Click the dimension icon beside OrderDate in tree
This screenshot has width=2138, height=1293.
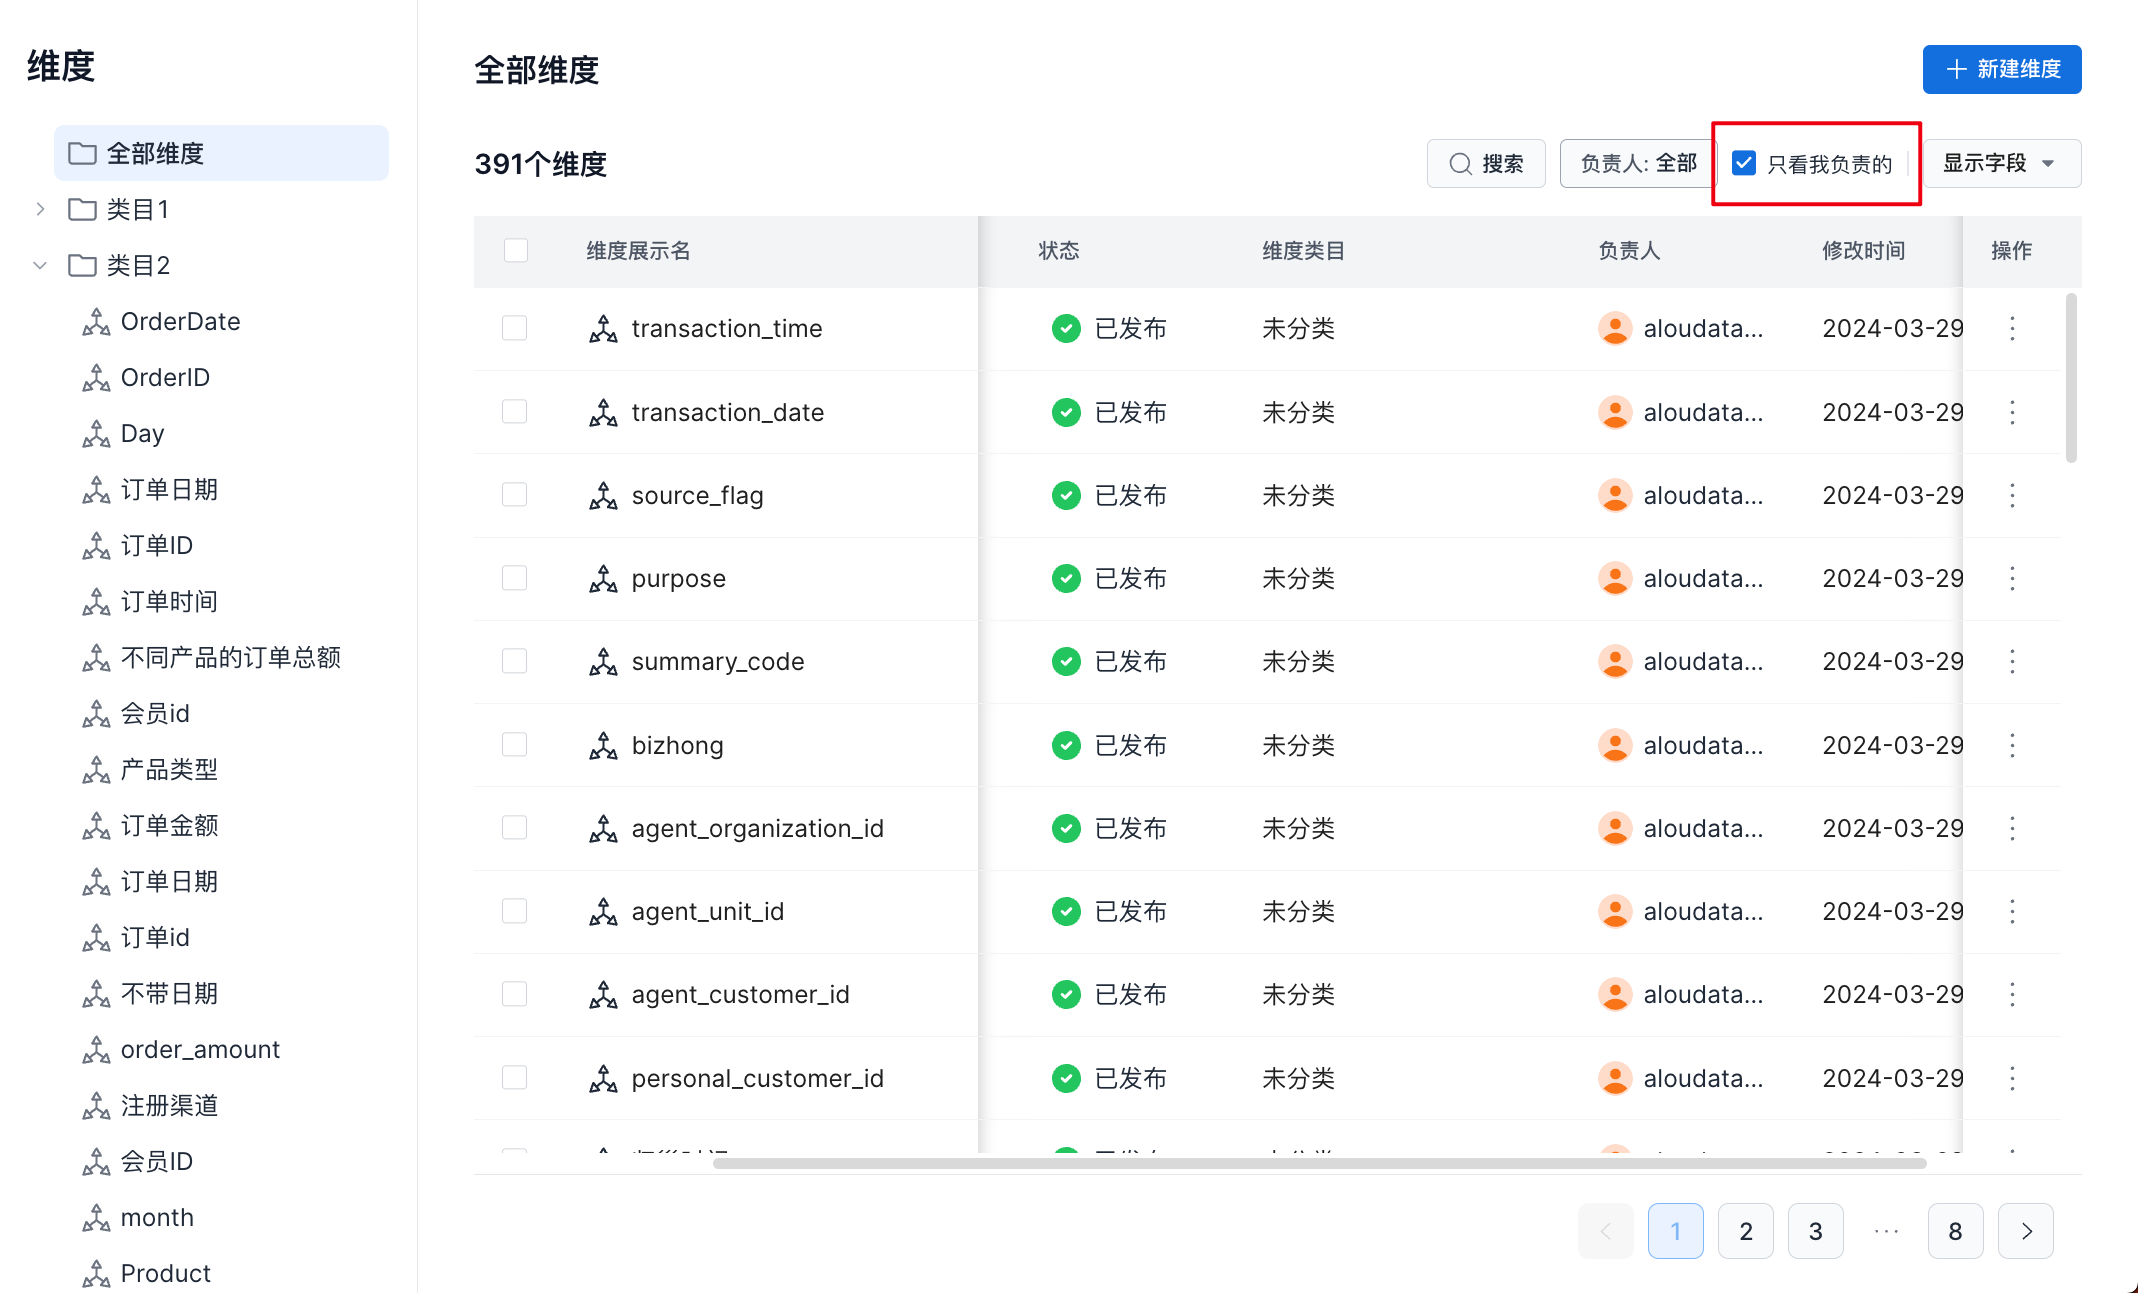coord(96,322)
